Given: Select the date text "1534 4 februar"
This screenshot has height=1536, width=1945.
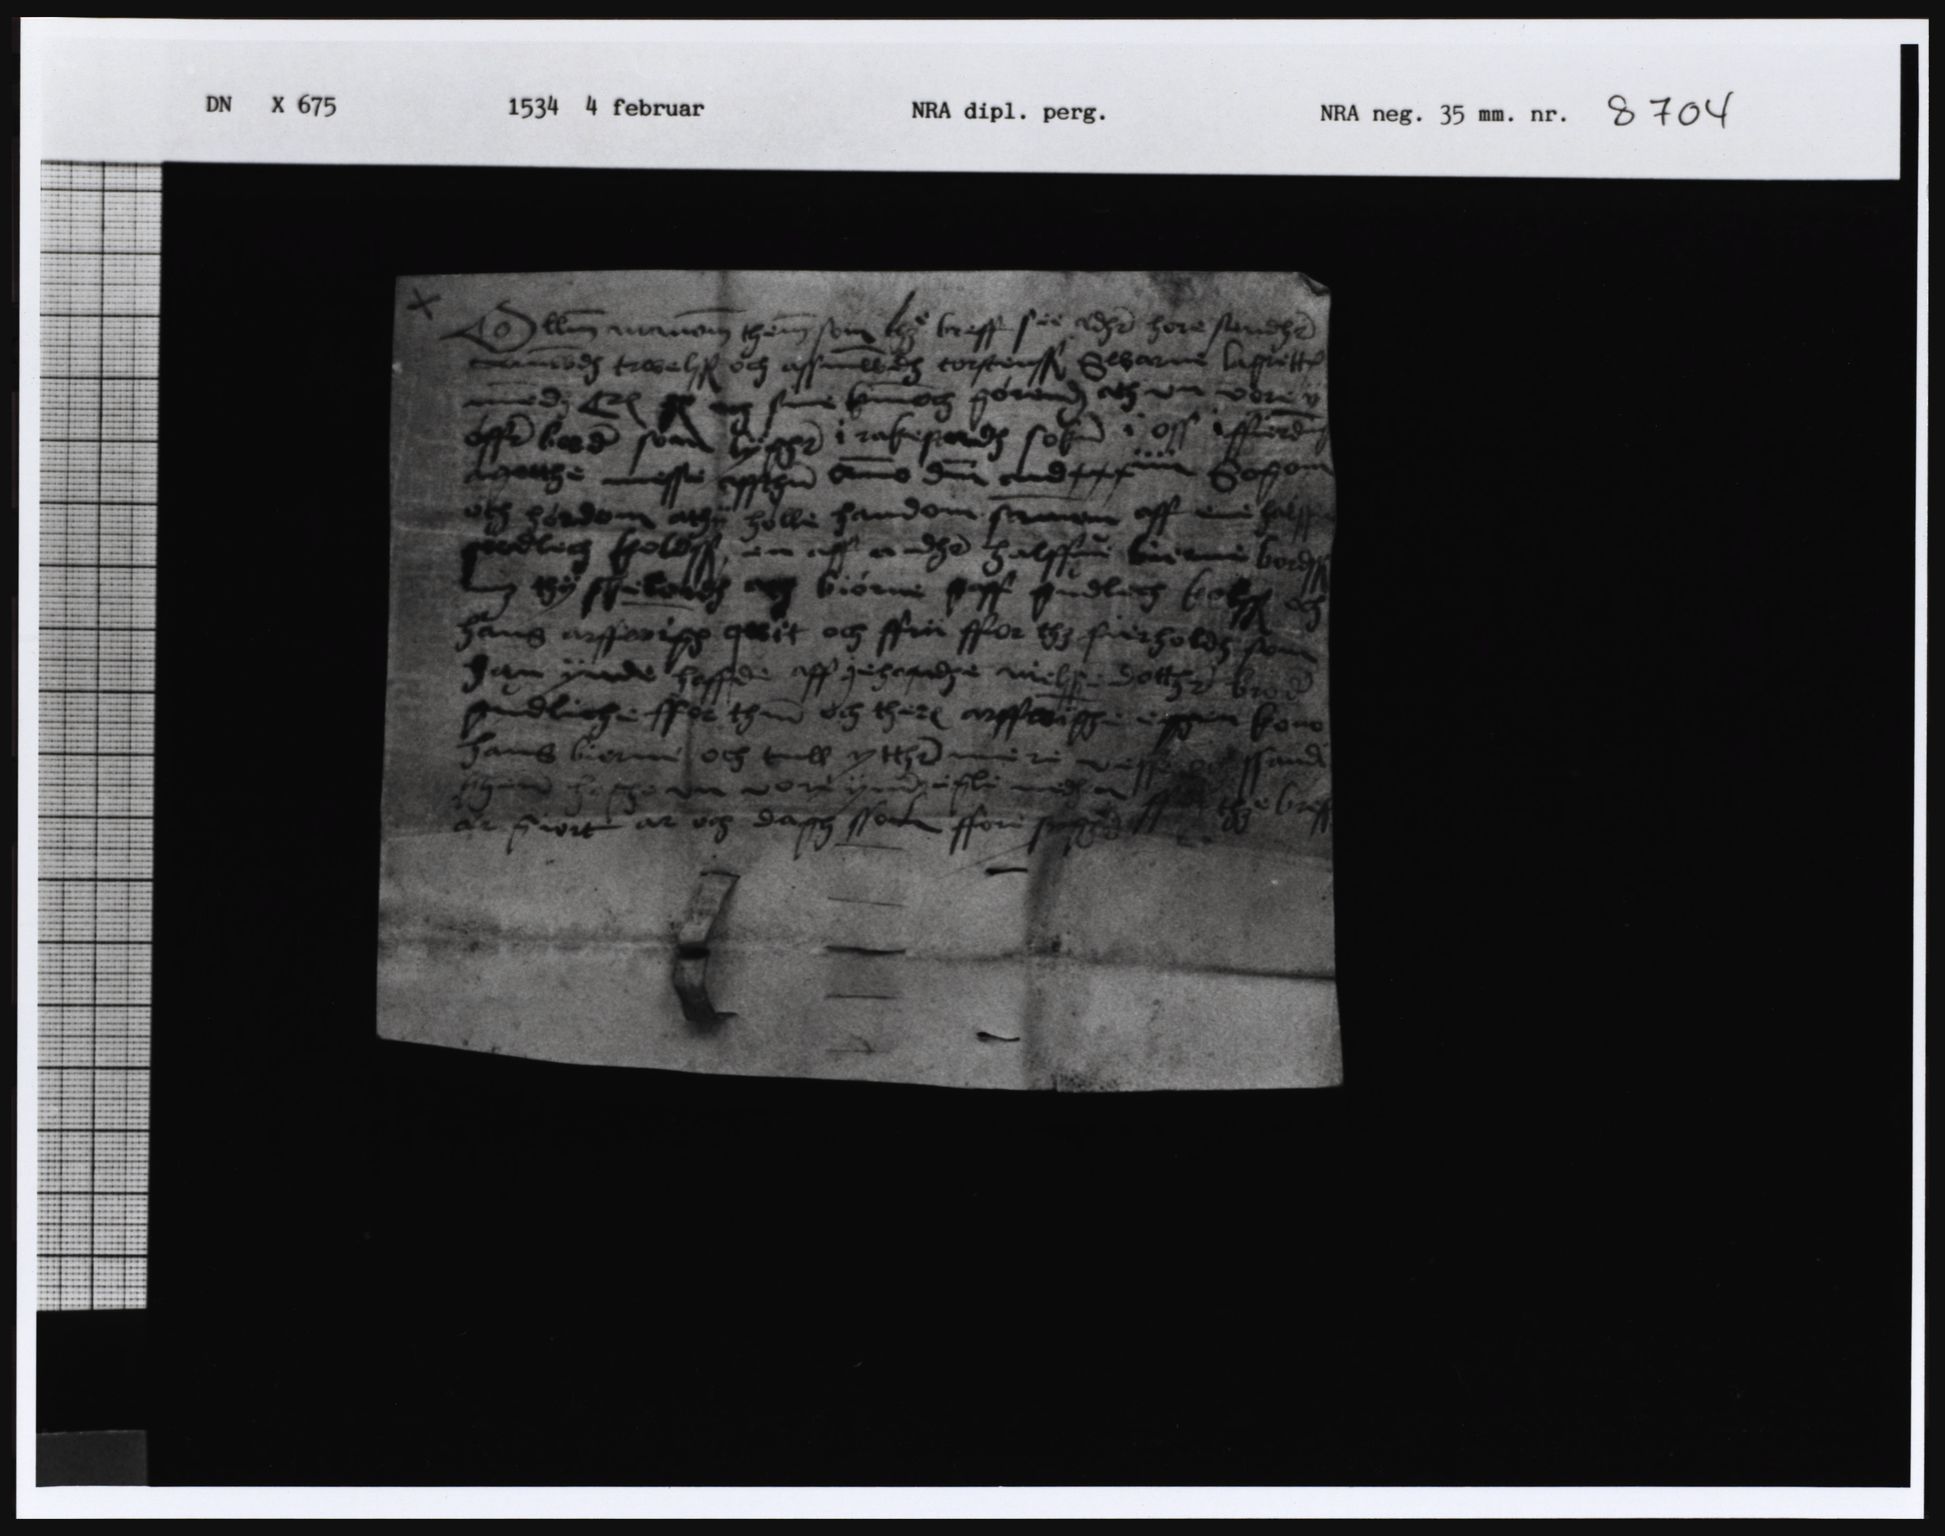Looking at the screenshot, I should click(605, 108).
